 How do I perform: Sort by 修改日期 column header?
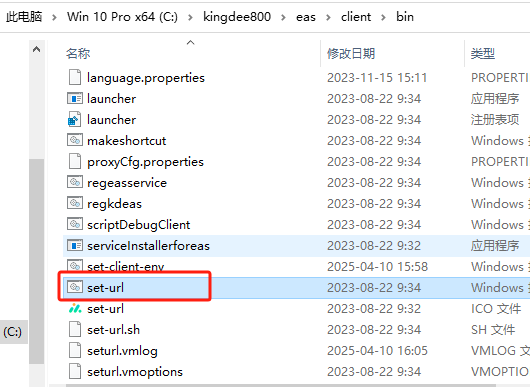[351, 53]
